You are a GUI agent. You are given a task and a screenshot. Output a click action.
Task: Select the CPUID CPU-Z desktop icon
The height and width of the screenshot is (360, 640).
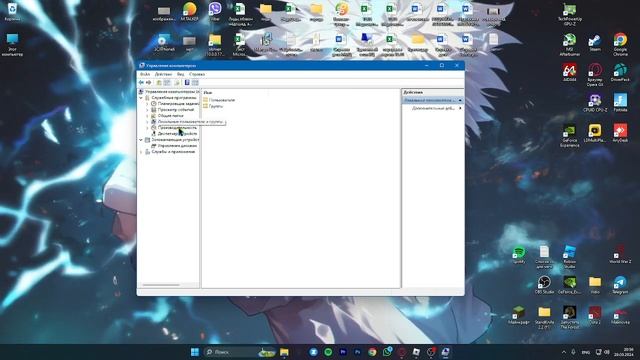pyautogui.click(x=595, y=103)
